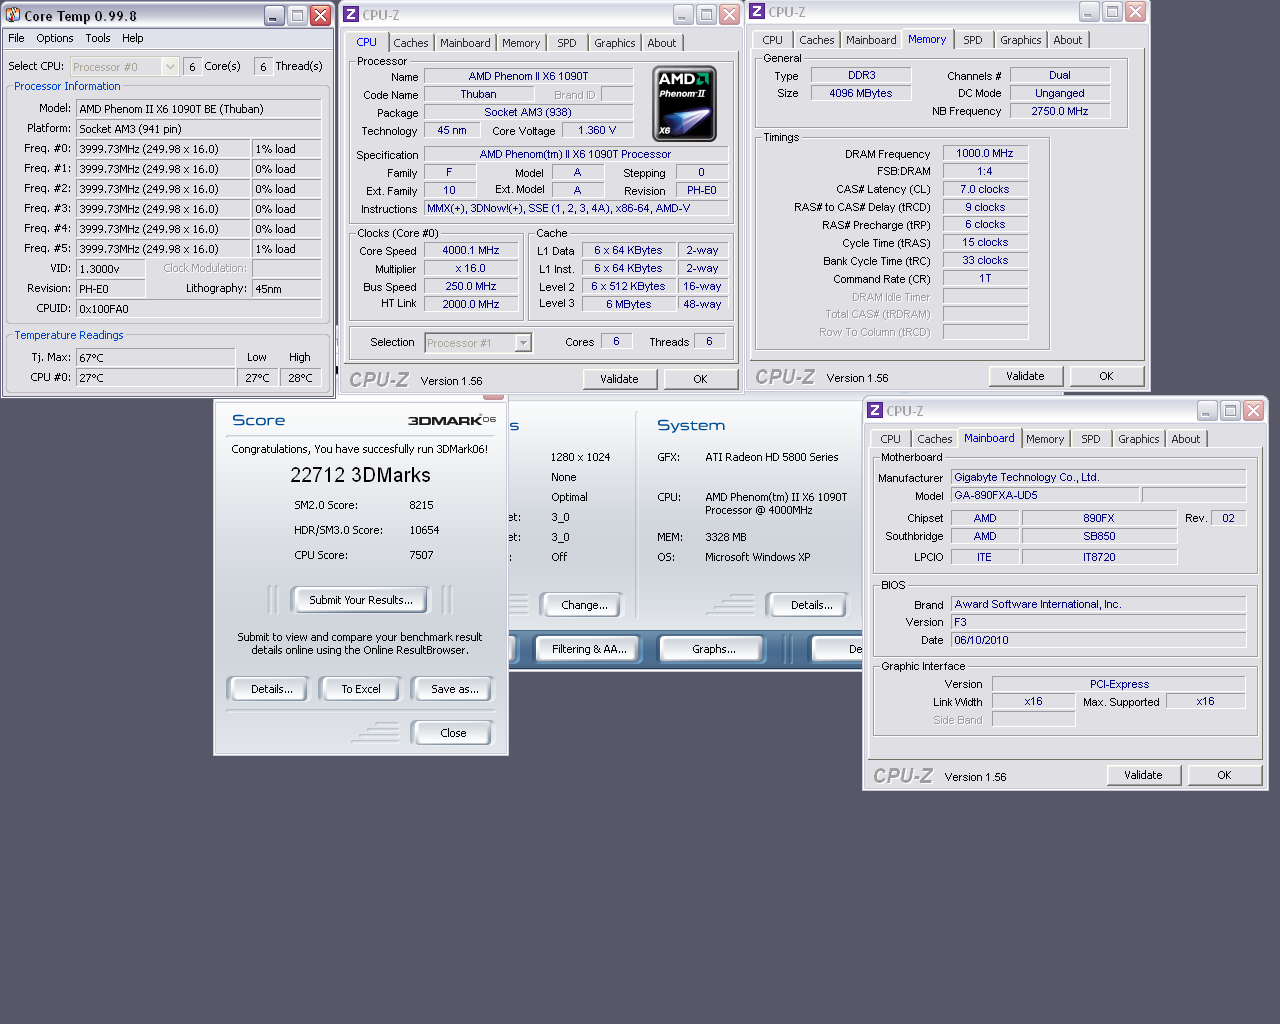The height and width of the screenshot is (1024, 1280).
Task: Select Memory tab in CPU-Z Mainboard window
Action: click(1045, 439)
